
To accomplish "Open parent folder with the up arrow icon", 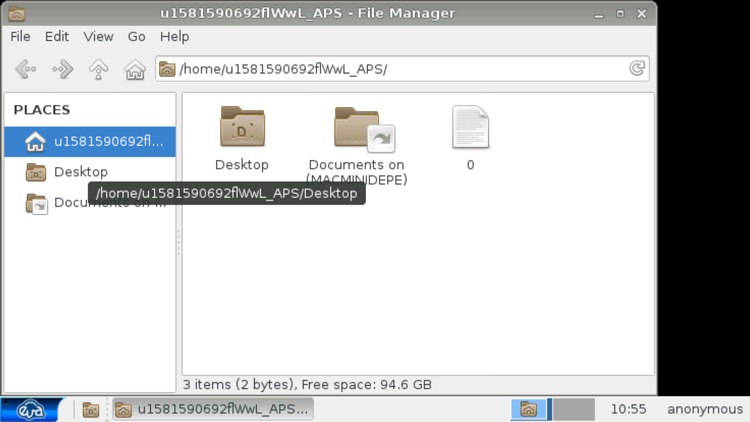I will click(x=99, y=69).
